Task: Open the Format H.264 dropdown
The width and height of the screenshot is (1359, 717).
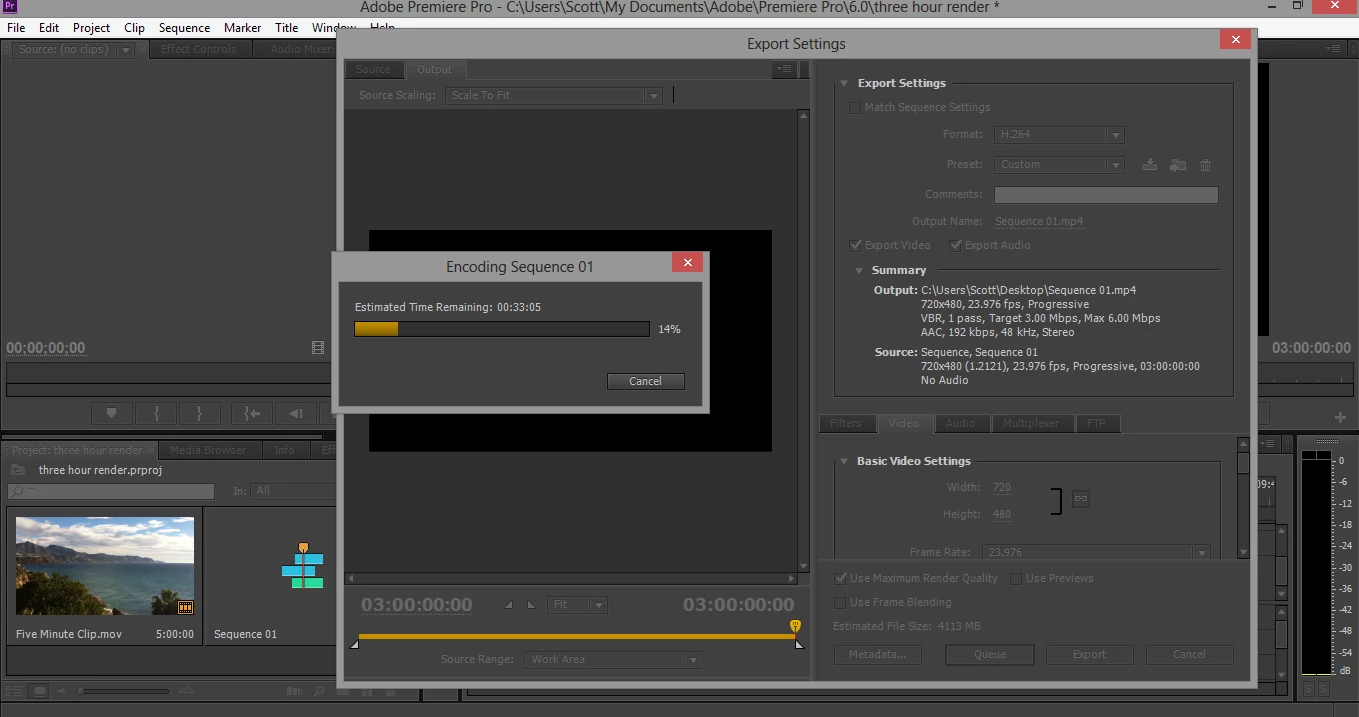Action: [x=1060, y=135]
